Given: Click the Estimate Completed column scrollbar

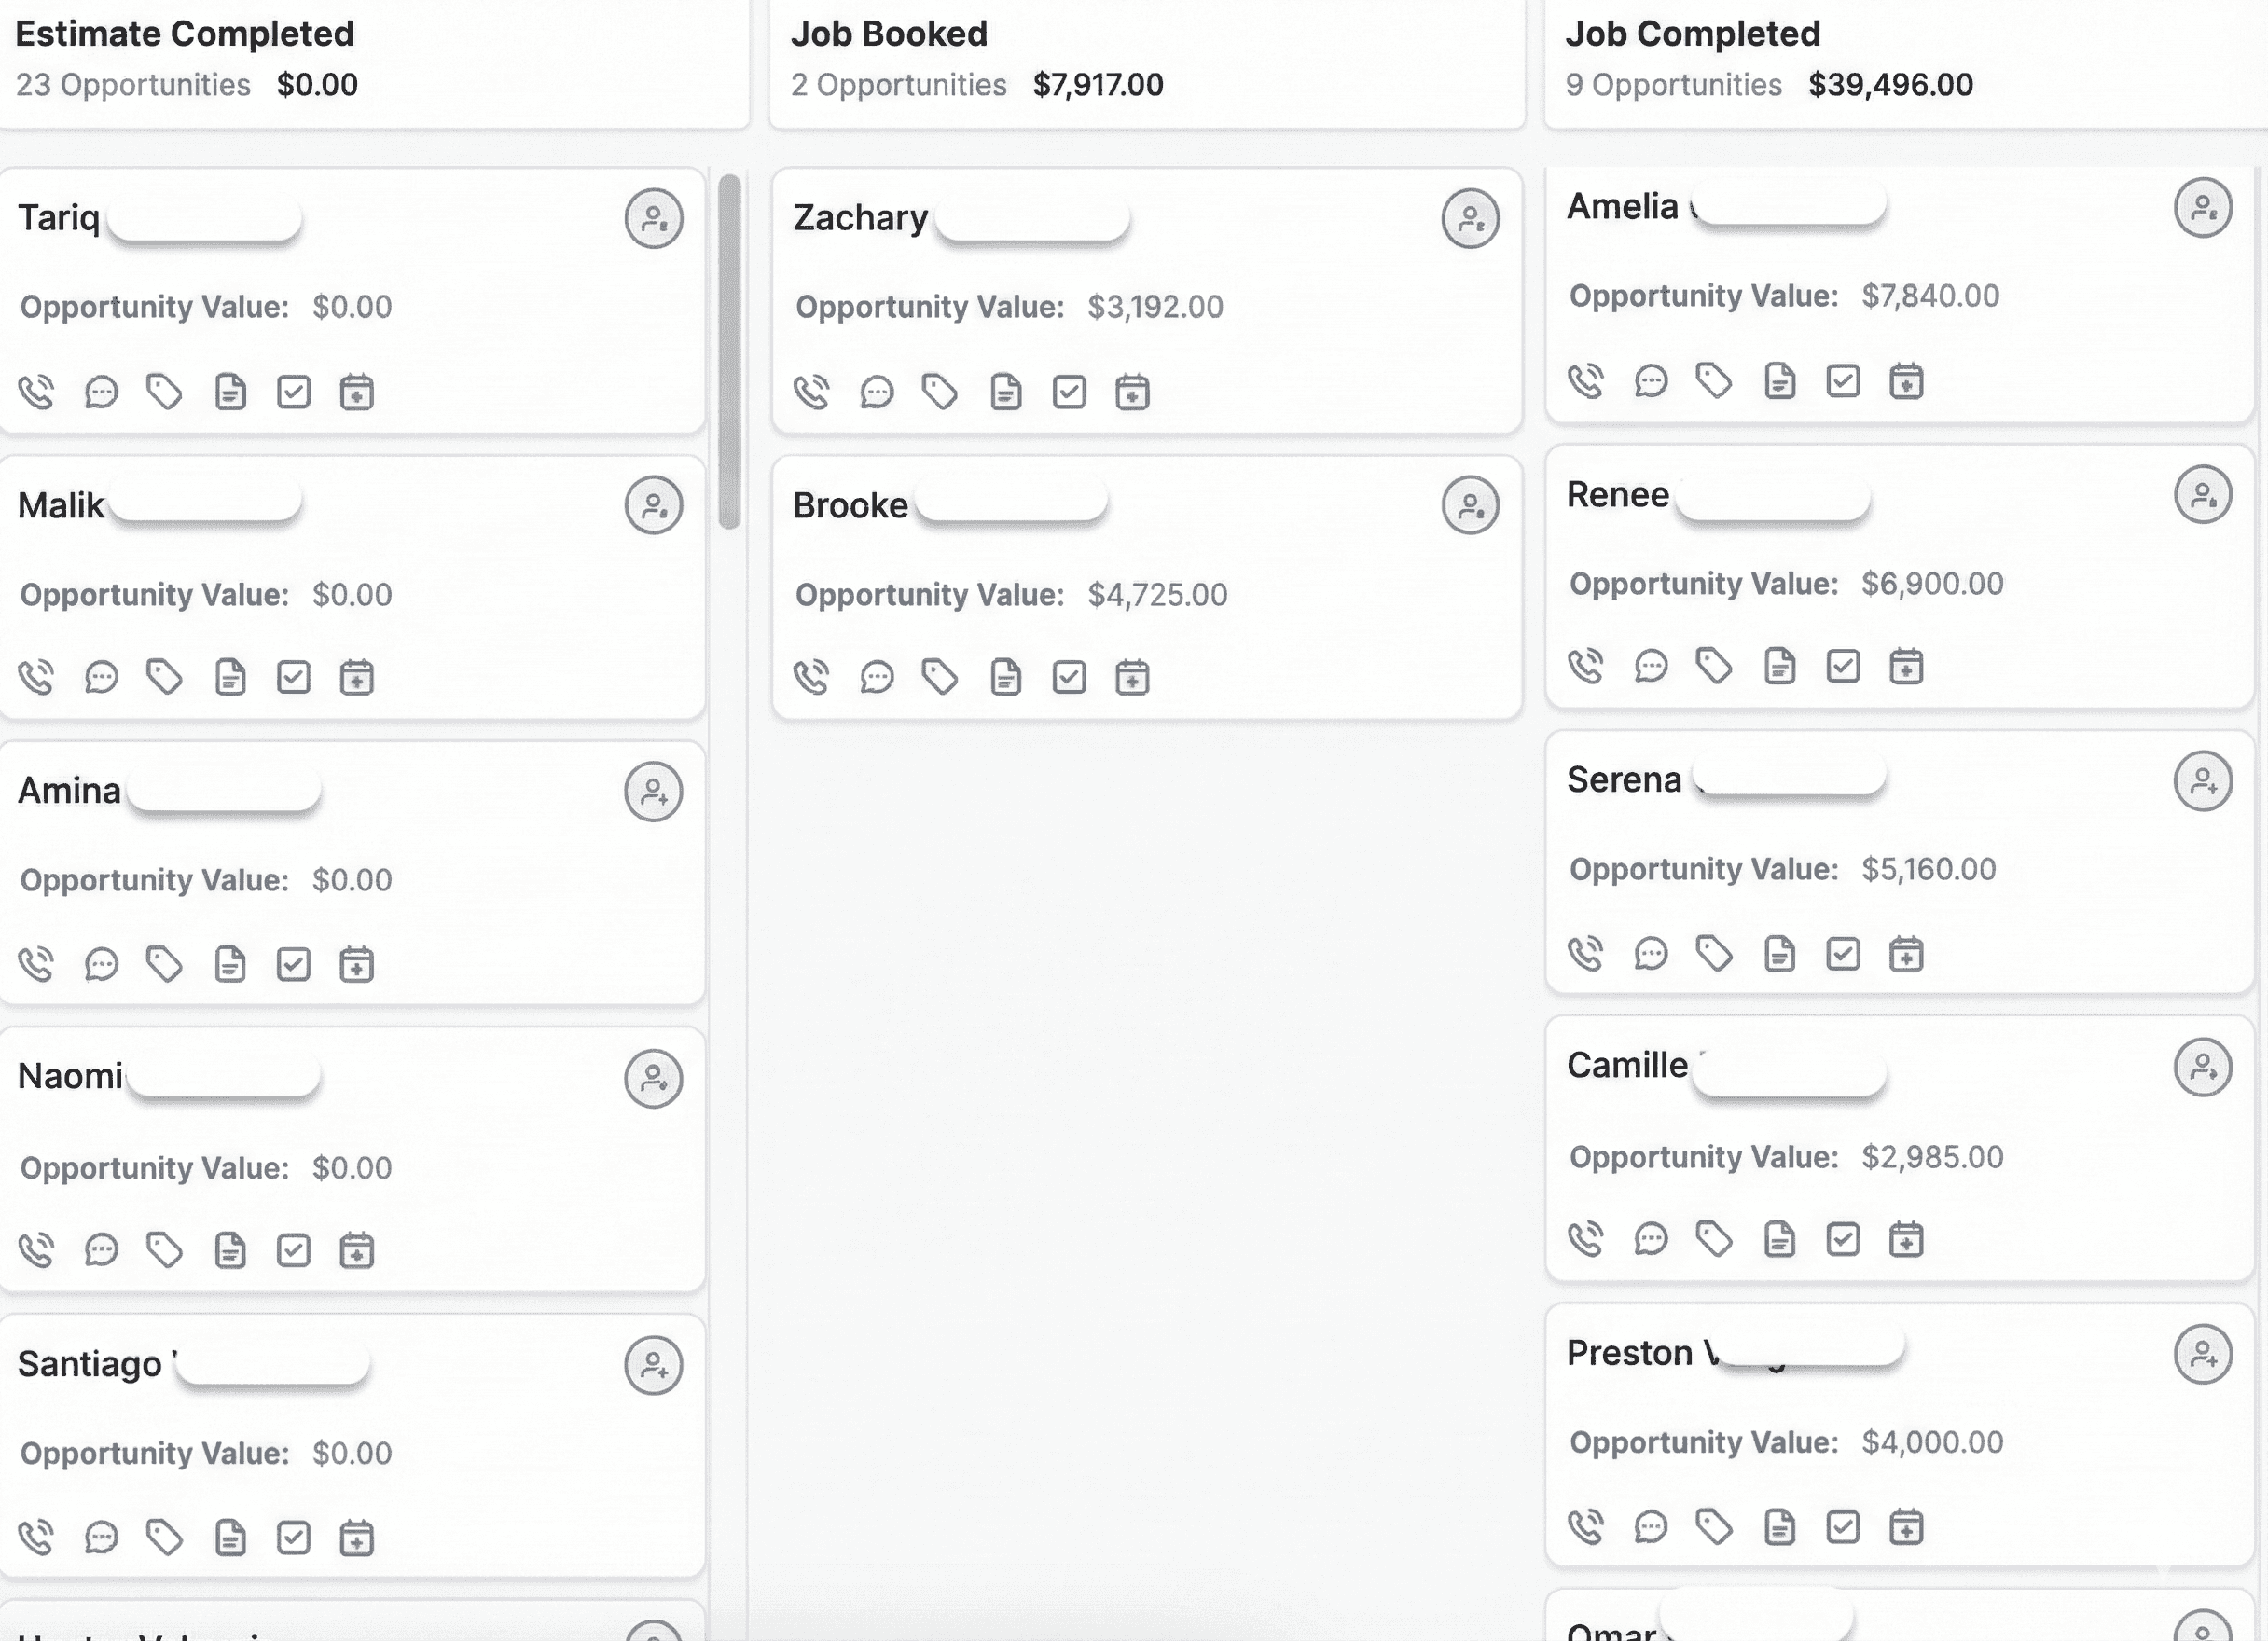Looking at the screenshot, I should click(730, 350).
